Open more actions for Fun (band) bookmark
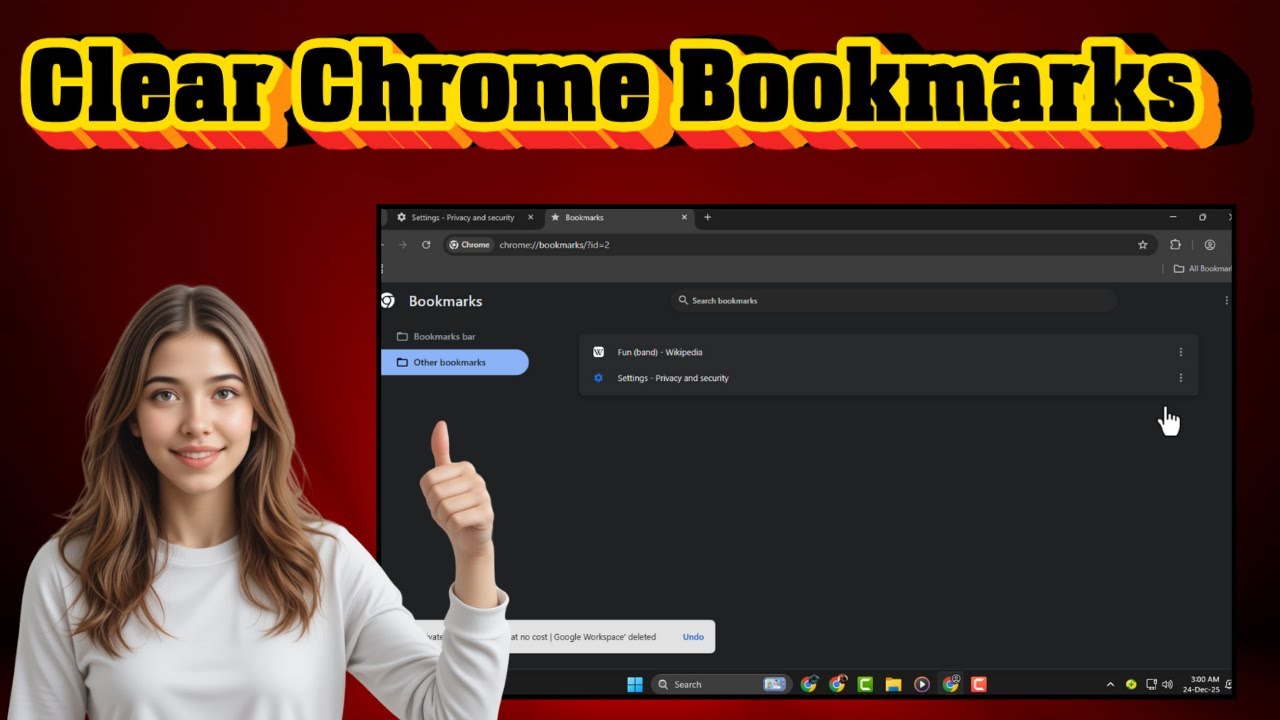1280x720 pixels. click(1180, 352)
